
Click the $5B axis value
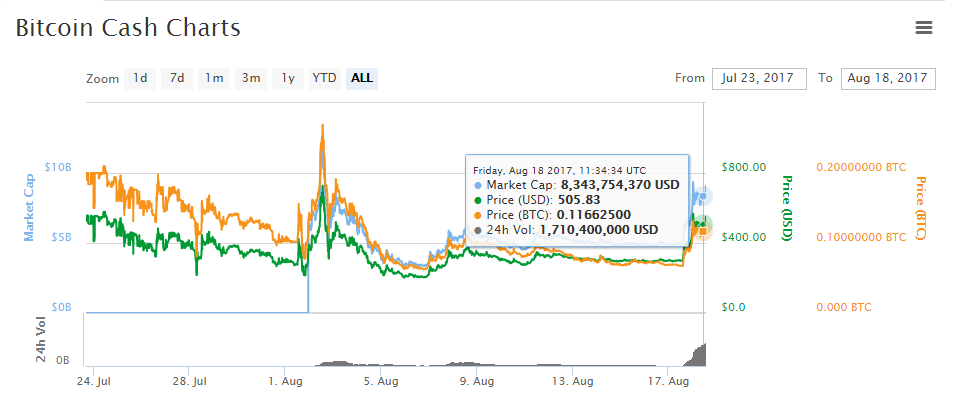(x=62, y=237)
